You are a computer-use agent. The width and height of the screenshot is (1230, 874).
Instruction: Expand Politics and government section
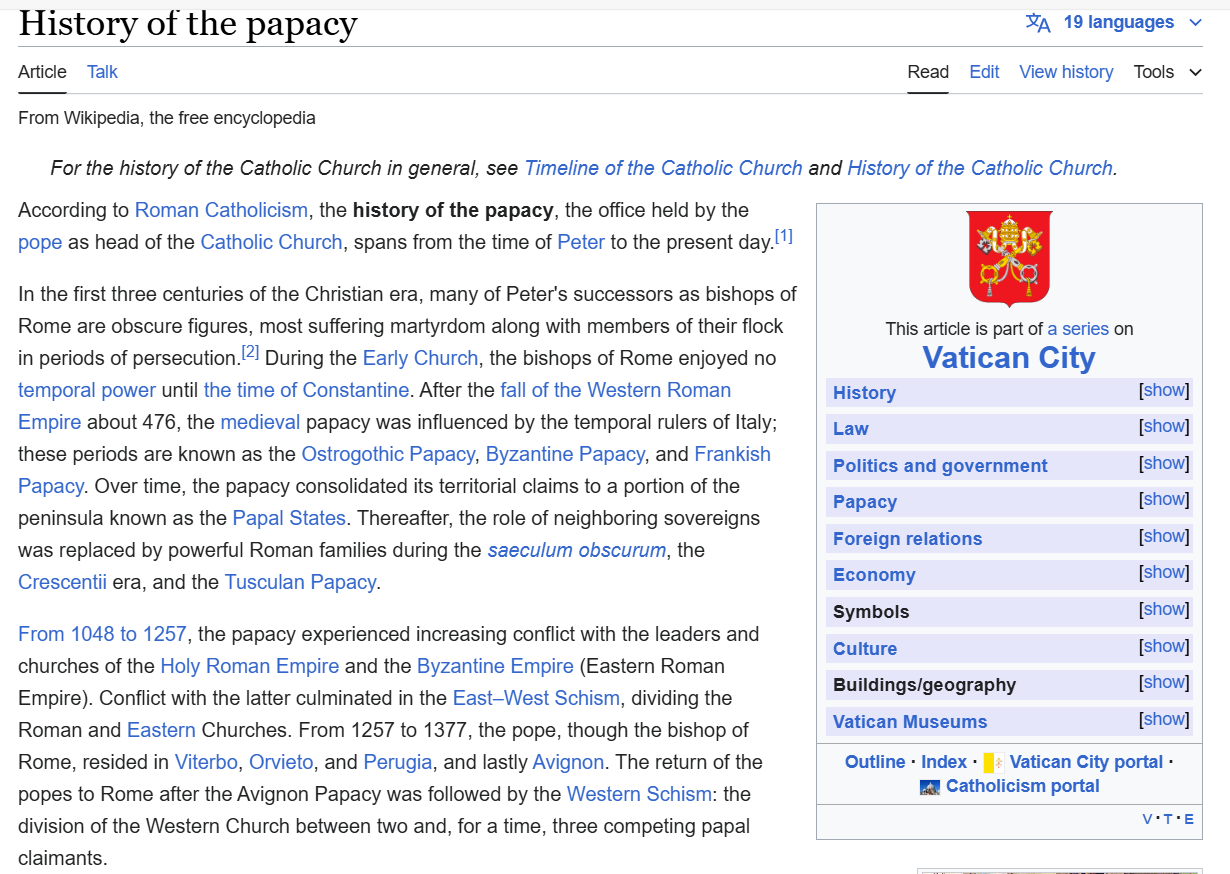[1165, 463]
